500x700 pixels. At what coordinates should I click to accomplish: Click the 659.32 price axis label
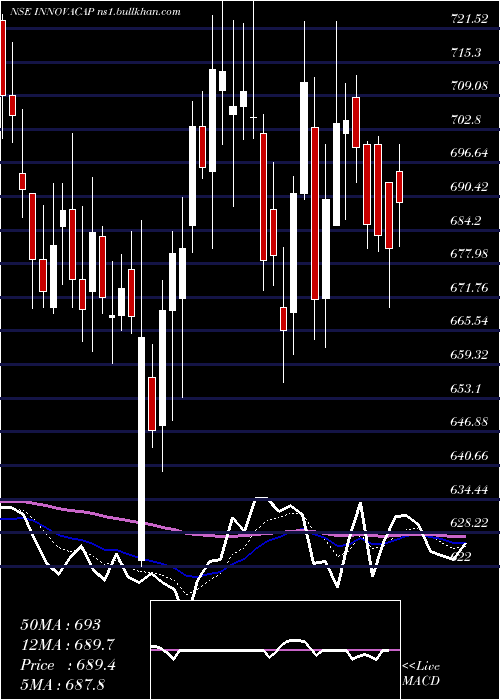click(470, 355)
